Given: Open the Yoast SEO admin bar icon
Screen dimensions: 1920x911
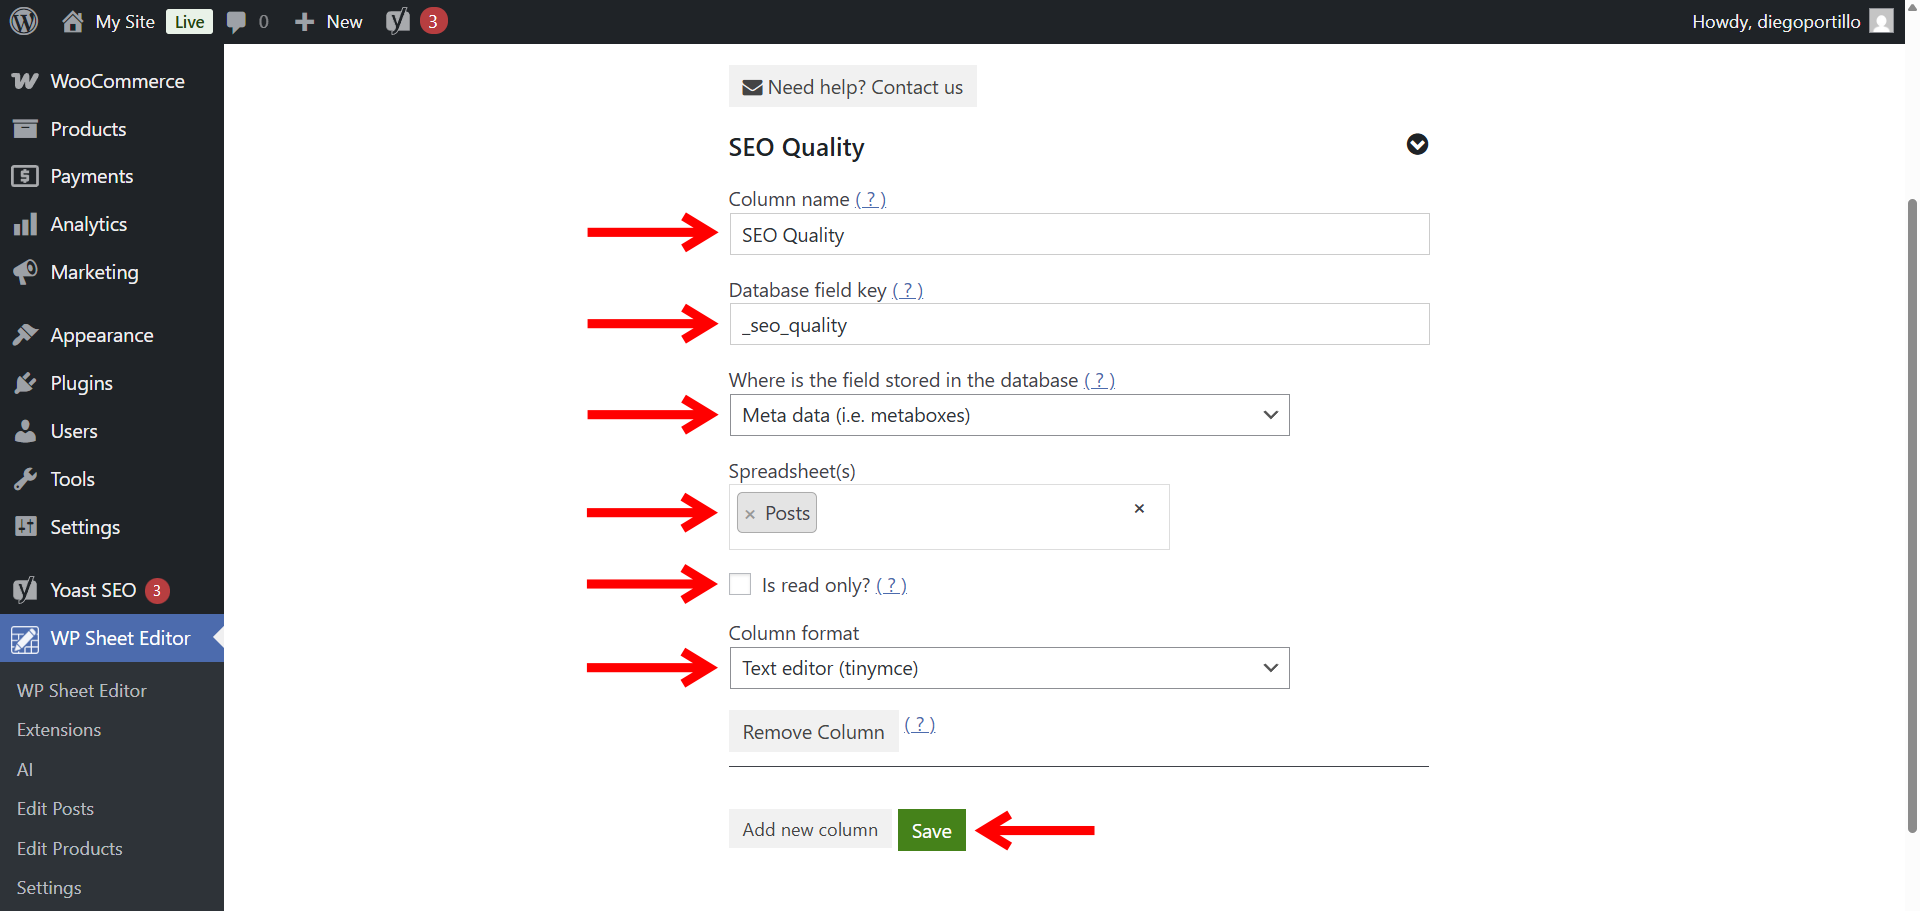Looking at the screenshot, I should 398,21.
